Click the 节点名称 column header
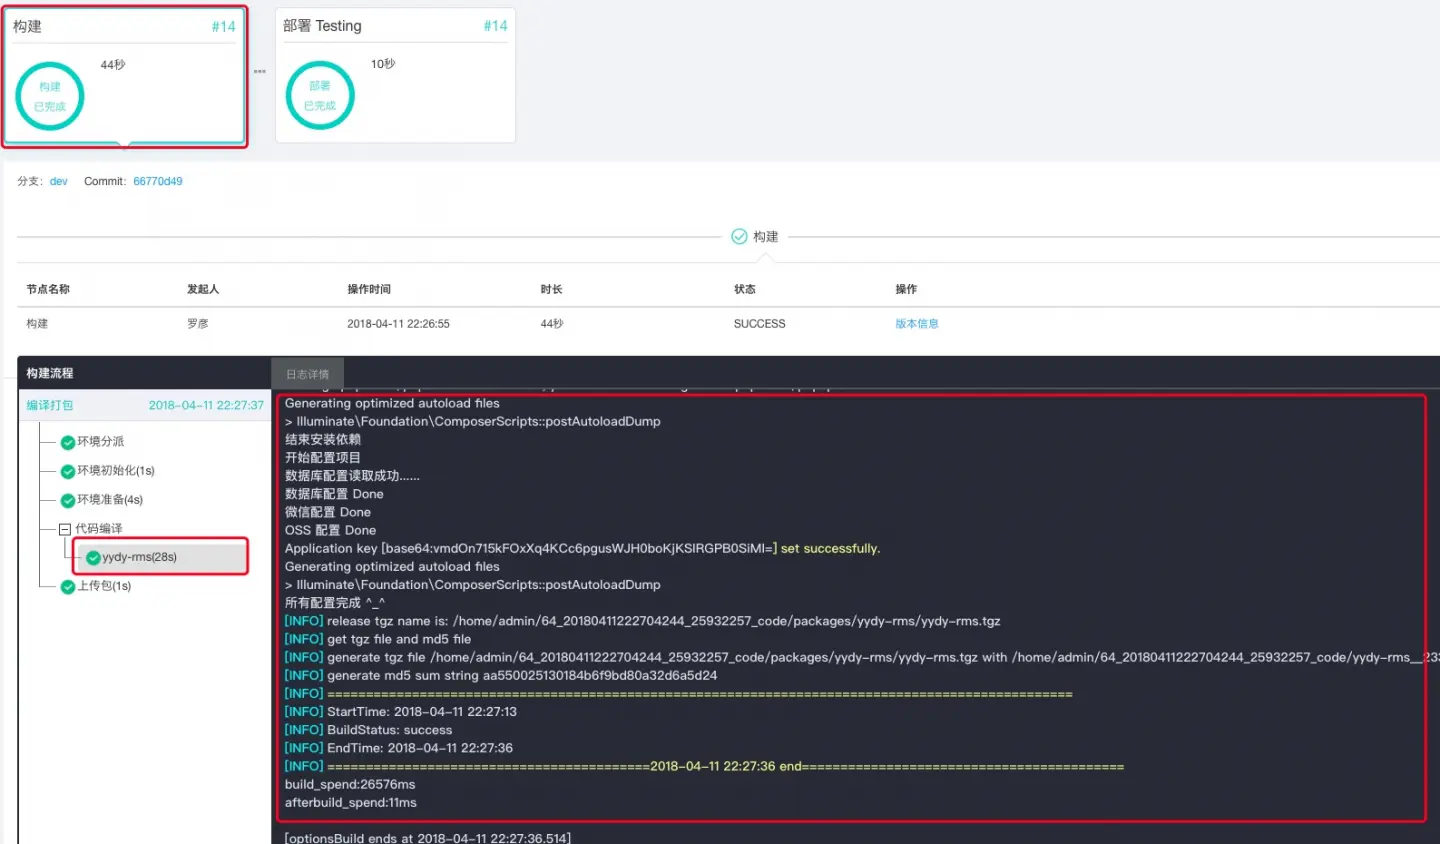1440x844 pixels. pos(48,289)
